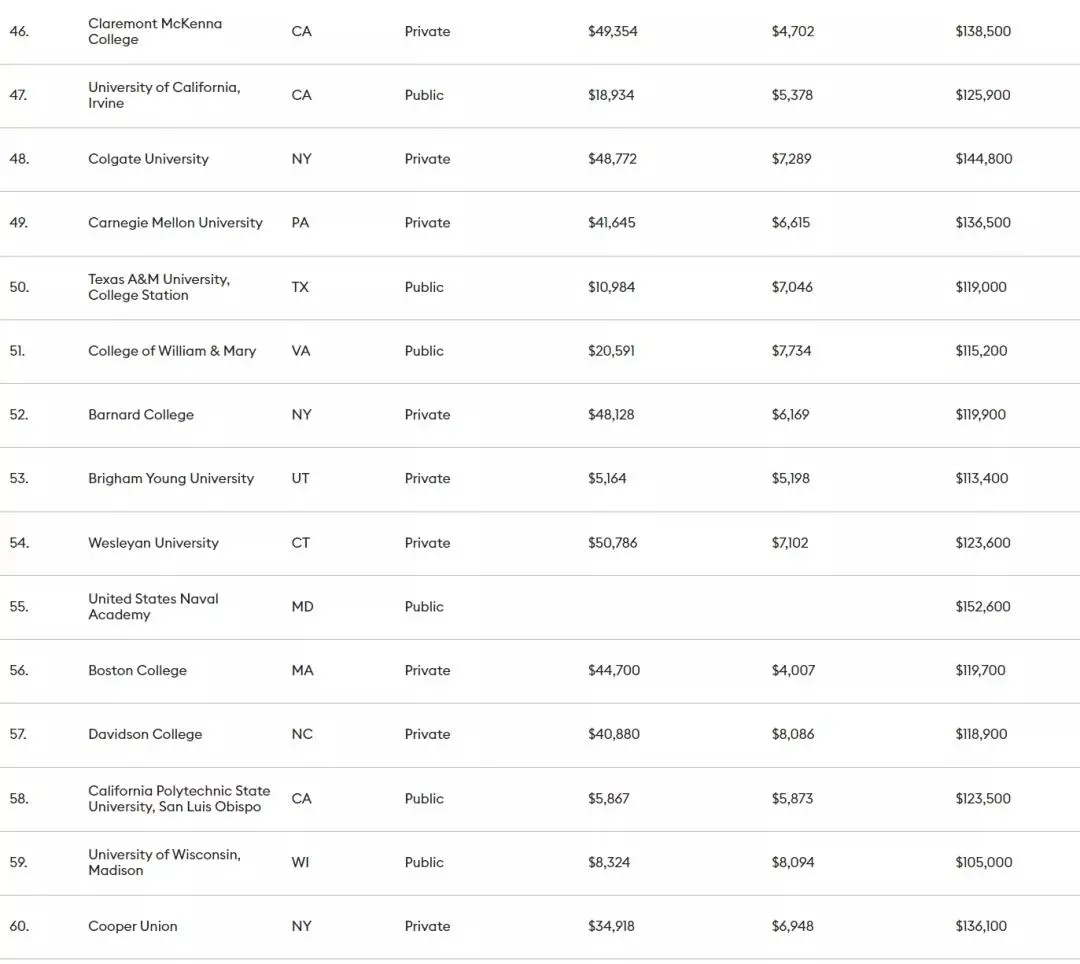Click United States Naval Academy
The width and height of the screenshot is (1080, 964).
(153, 607)
